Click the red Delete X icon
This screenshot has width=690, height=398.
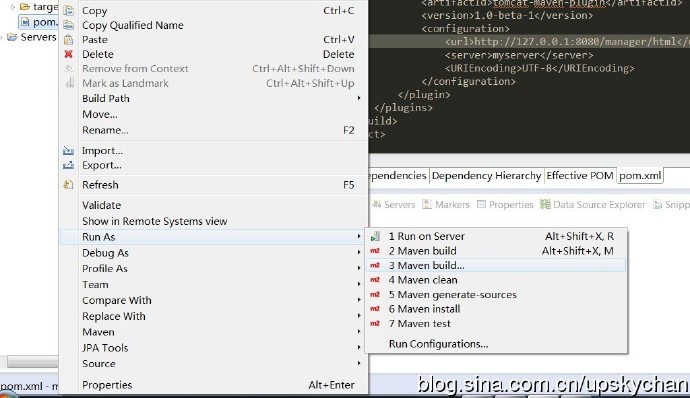click(68, 54)
